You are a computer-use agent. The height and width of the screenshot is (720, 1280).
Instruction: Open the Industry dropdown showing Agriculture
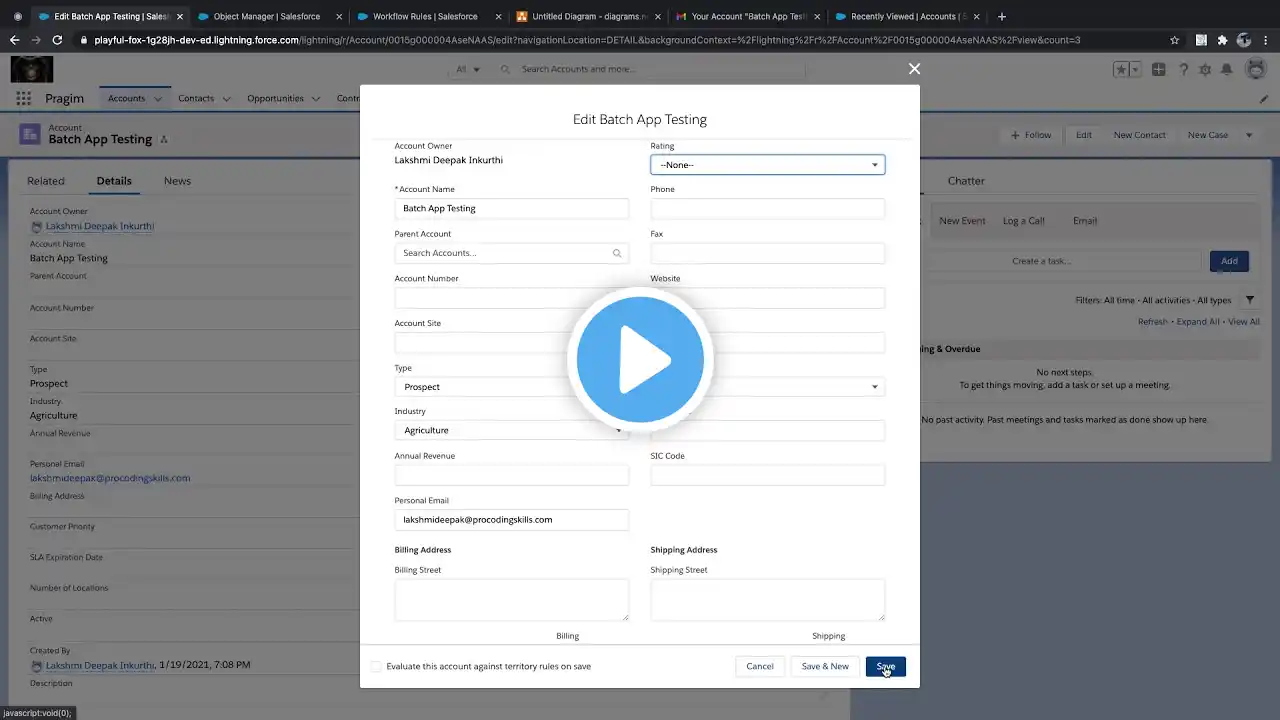[x=512, y=430]
